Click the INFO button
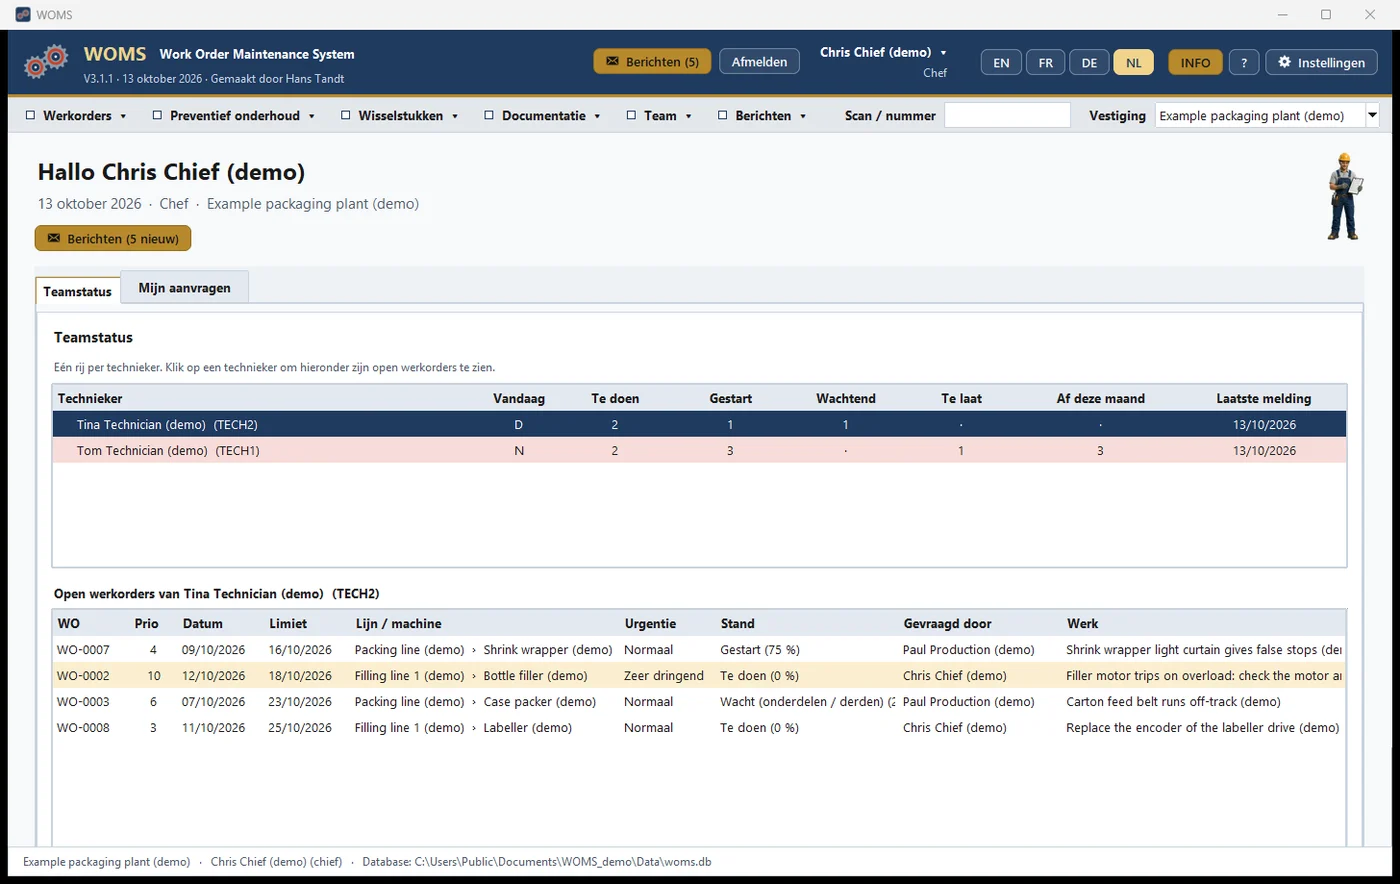 coord(1195,62)
